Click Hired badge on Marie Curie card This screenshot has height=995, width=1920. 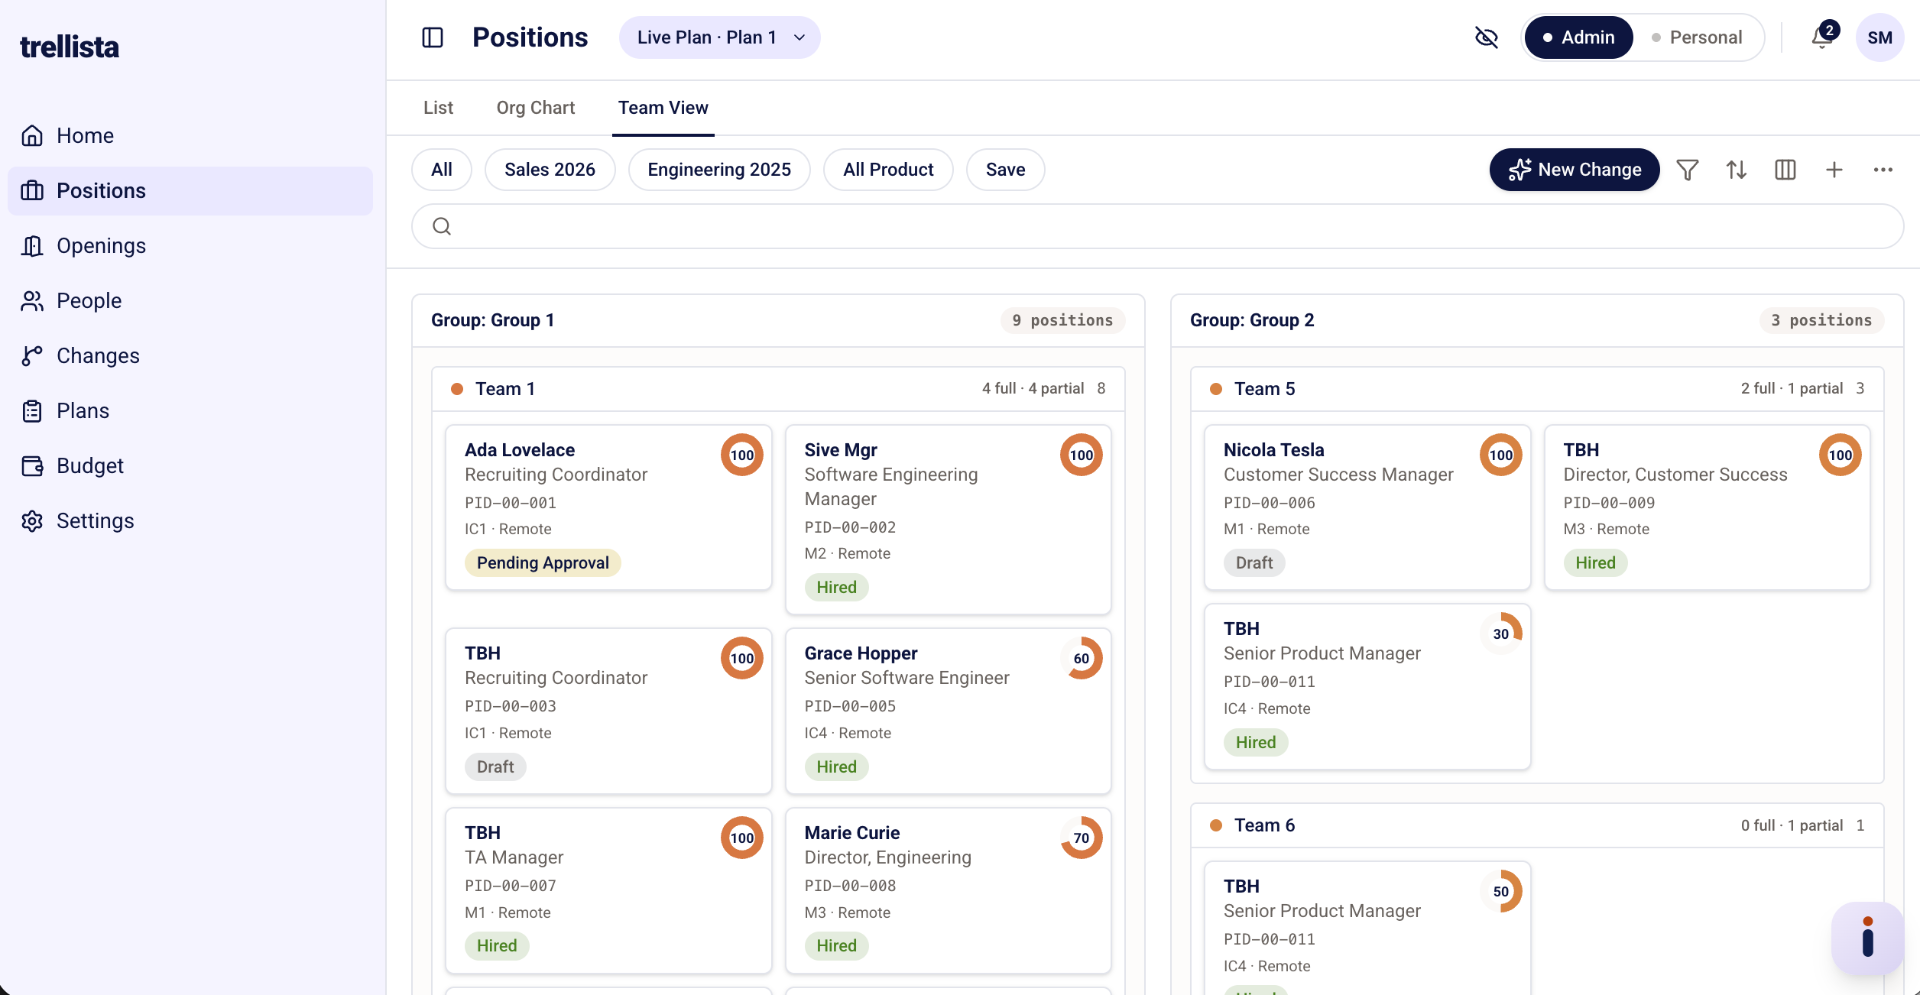pyautogui.click(x=836, y=946)
